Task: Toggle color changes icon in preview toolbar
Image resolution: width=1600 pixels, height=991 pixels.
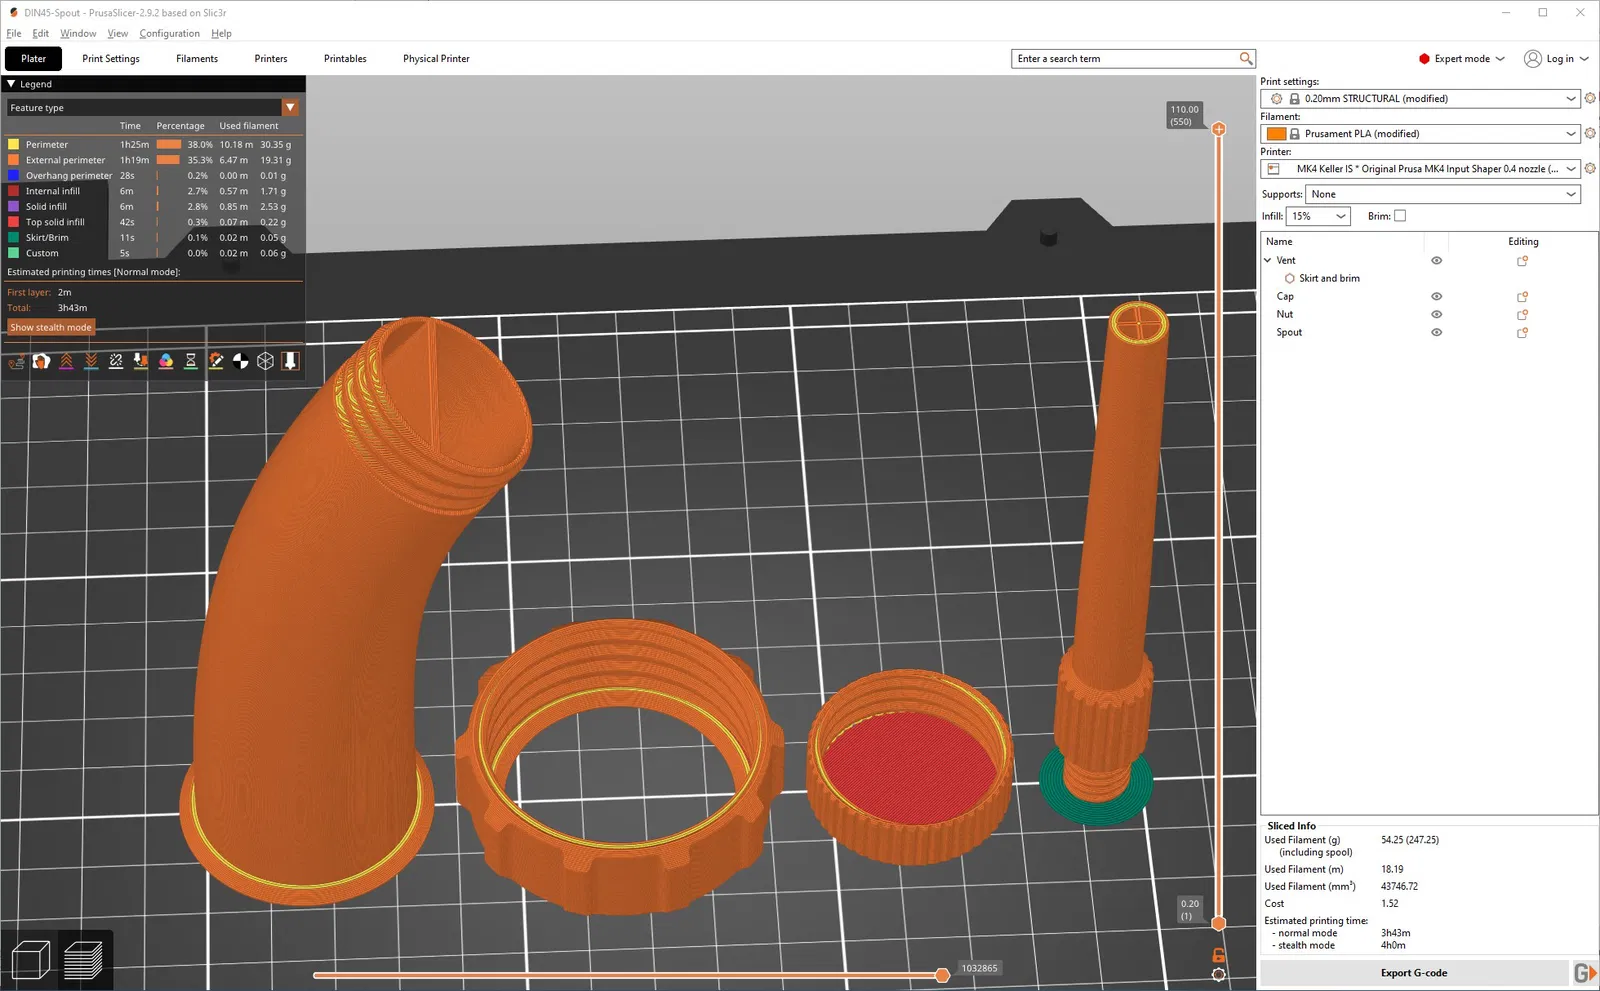Action: pyautogui.click(x=166, y=361)
